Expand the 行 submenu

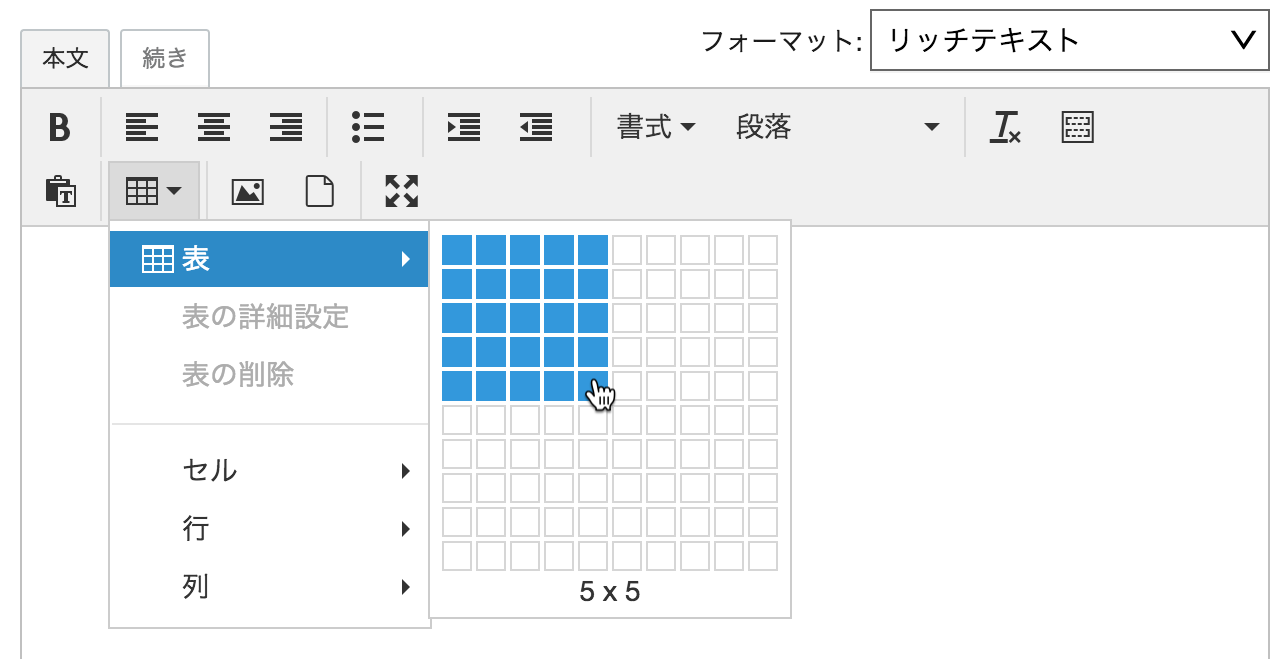tap(269, 528)
